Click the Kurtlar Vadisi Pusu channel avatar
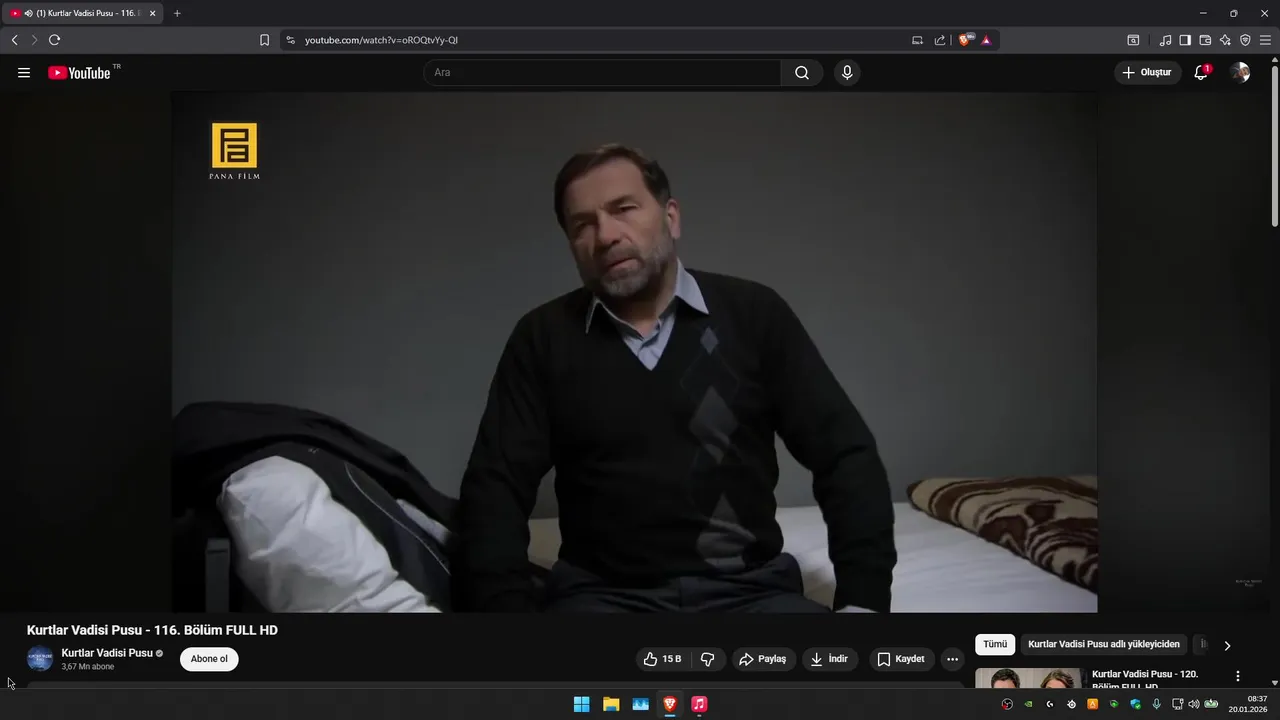The image size is (1280, 720). click(x=40, y=659)
